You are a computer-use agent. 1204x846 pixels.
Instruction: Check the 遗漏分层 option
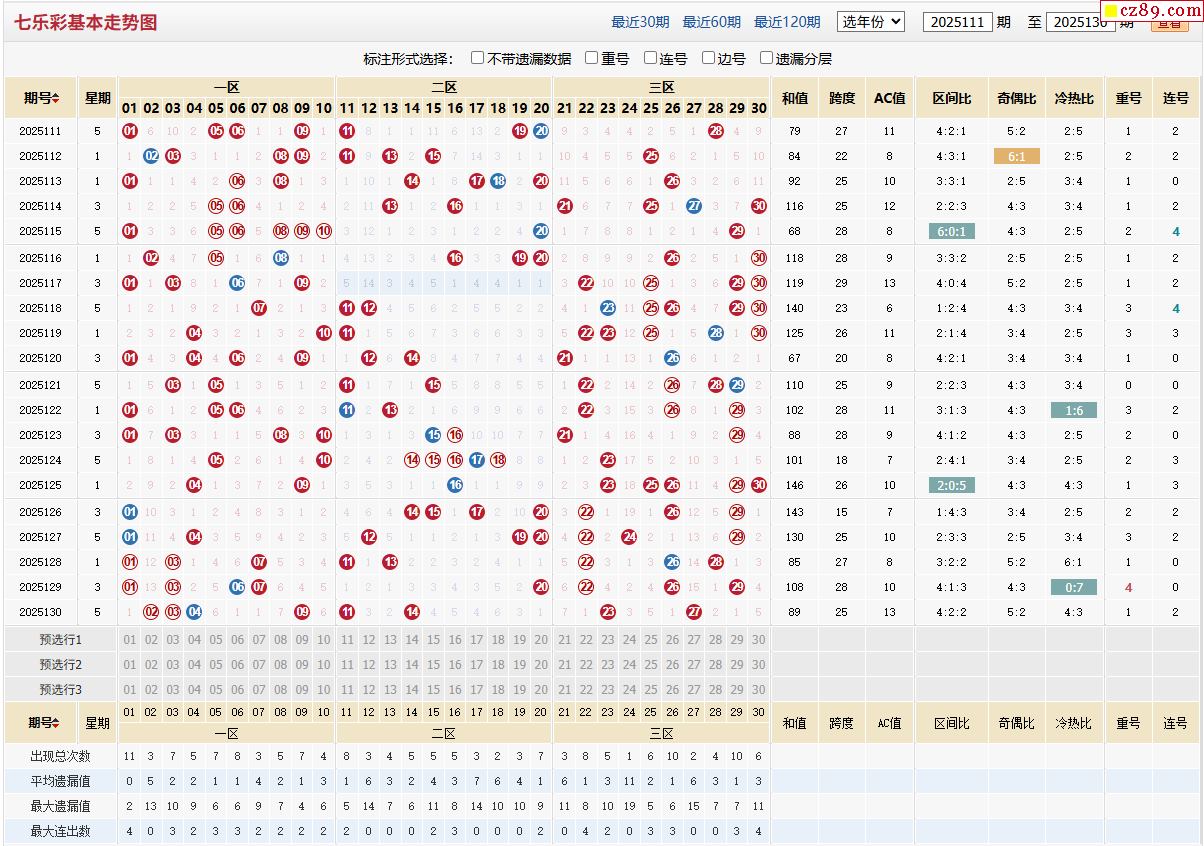tap(767, 58)
